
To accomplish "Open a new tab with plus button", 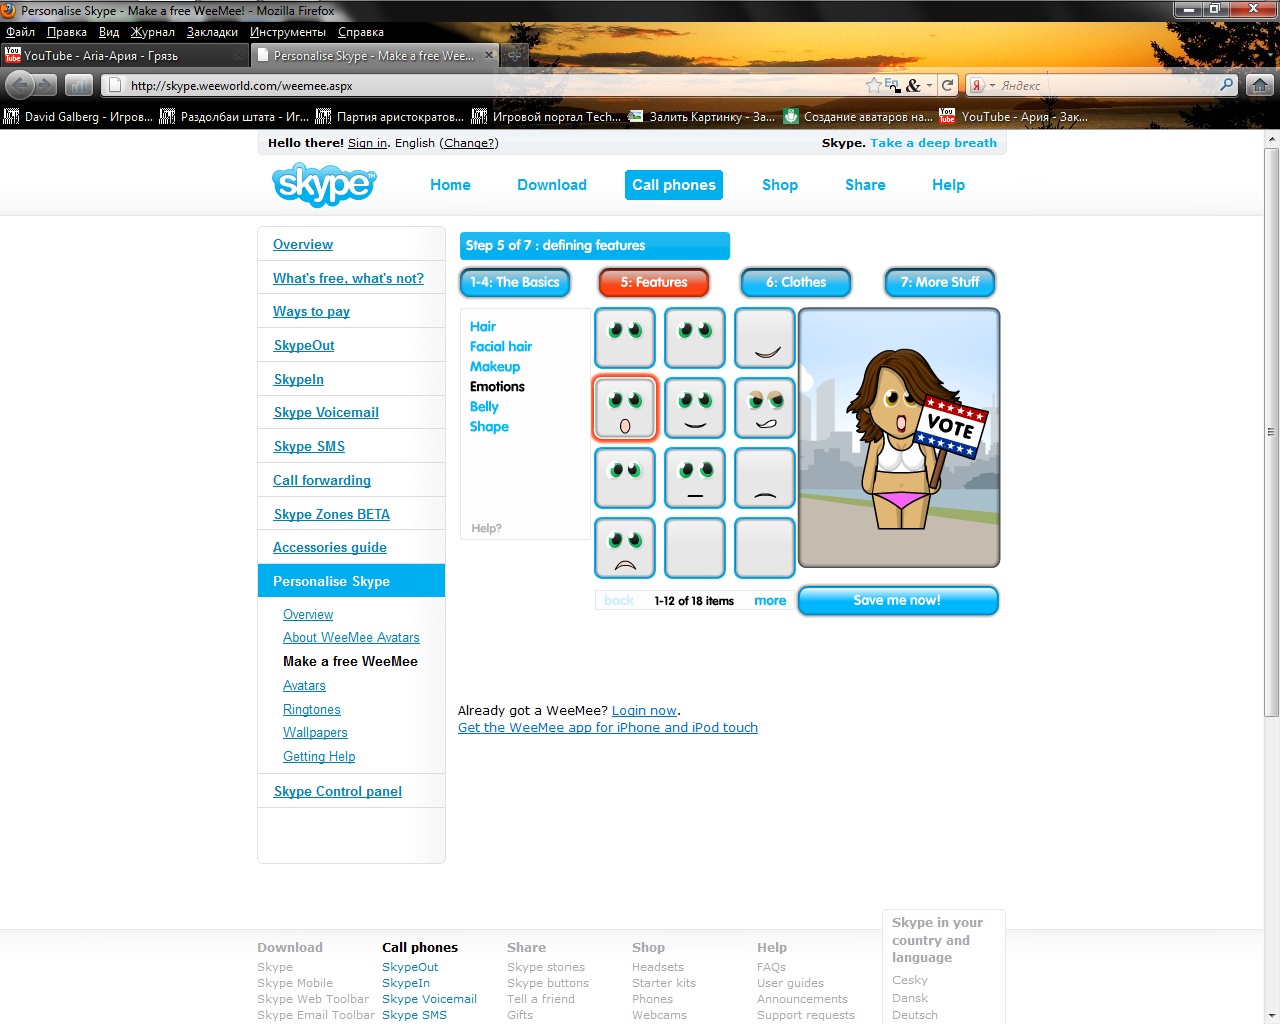I will tap(514, 56).
